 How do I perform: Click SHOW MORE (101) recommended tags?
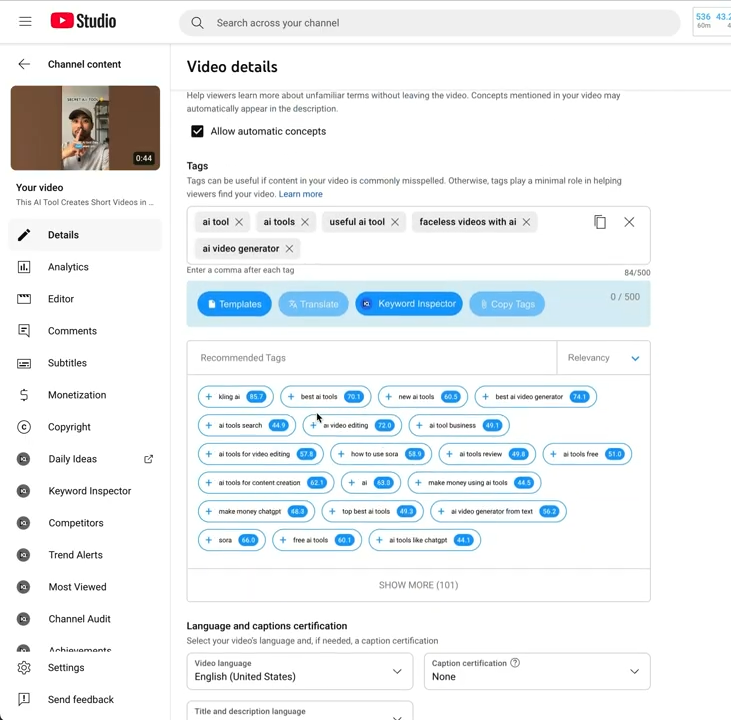click(418, 585)
